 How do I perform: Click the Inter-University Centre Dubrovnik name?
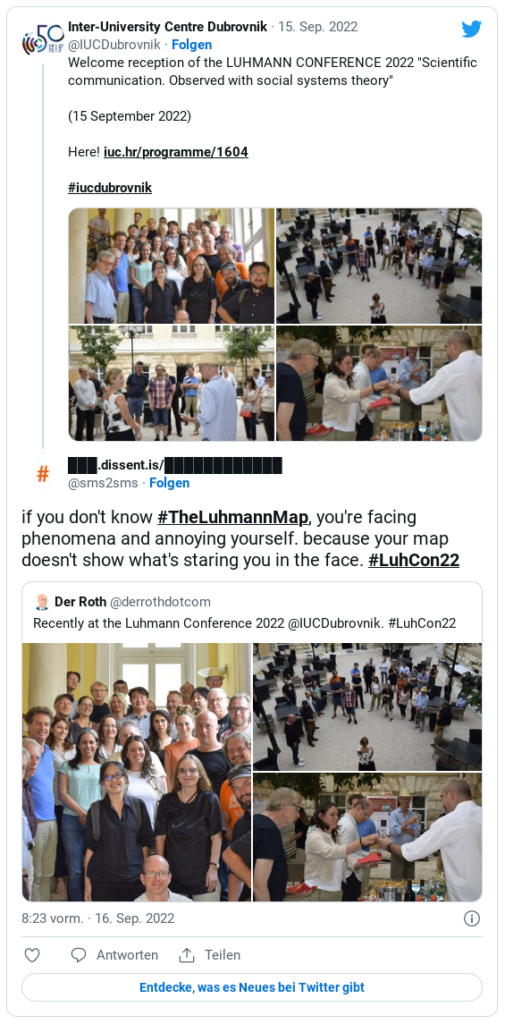(x=168, y=27)
